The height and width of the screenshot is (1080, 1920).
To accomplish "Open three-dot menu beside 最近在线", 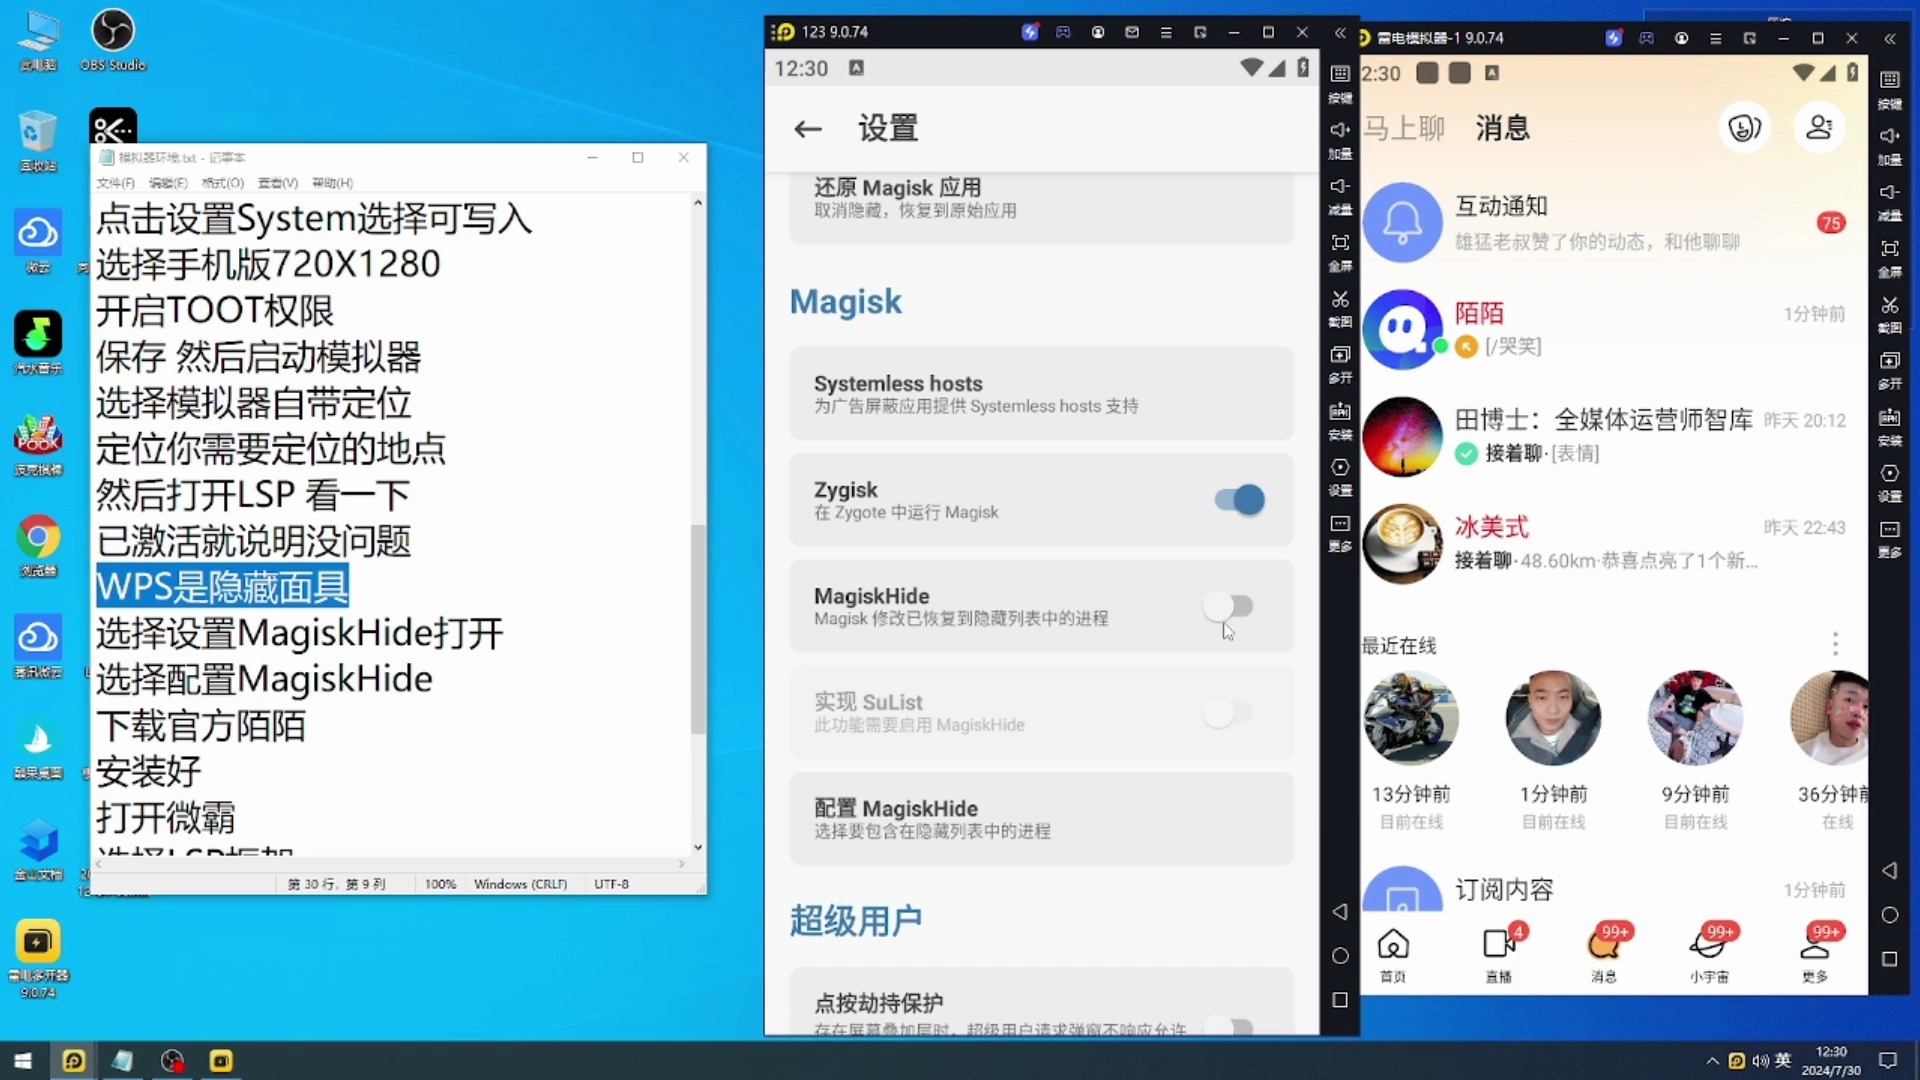I will tap(1835, 644).
